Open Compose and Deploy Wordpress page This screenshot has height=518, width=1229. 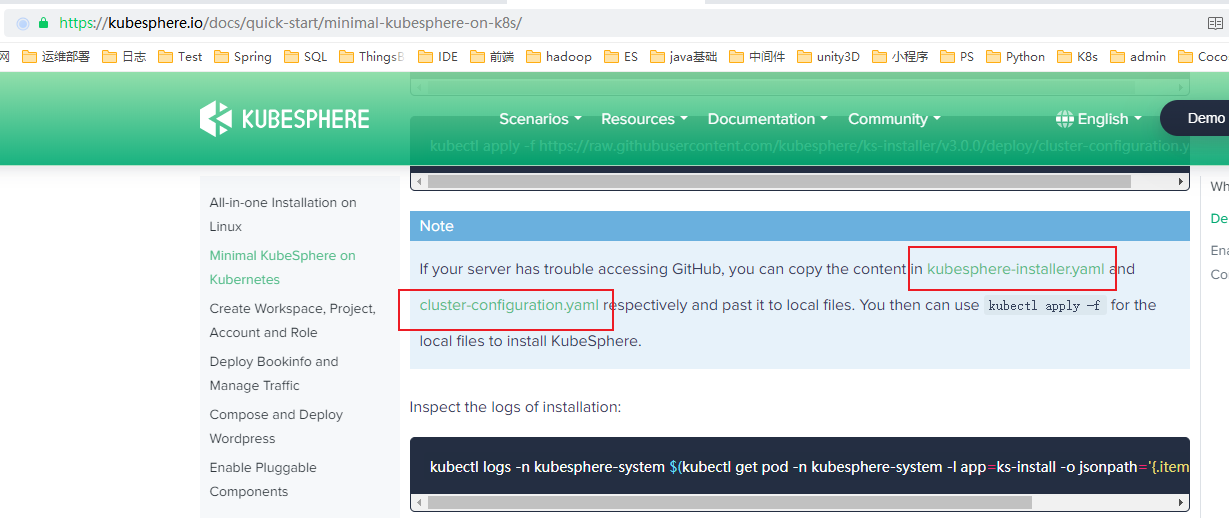tap(276, 426)
